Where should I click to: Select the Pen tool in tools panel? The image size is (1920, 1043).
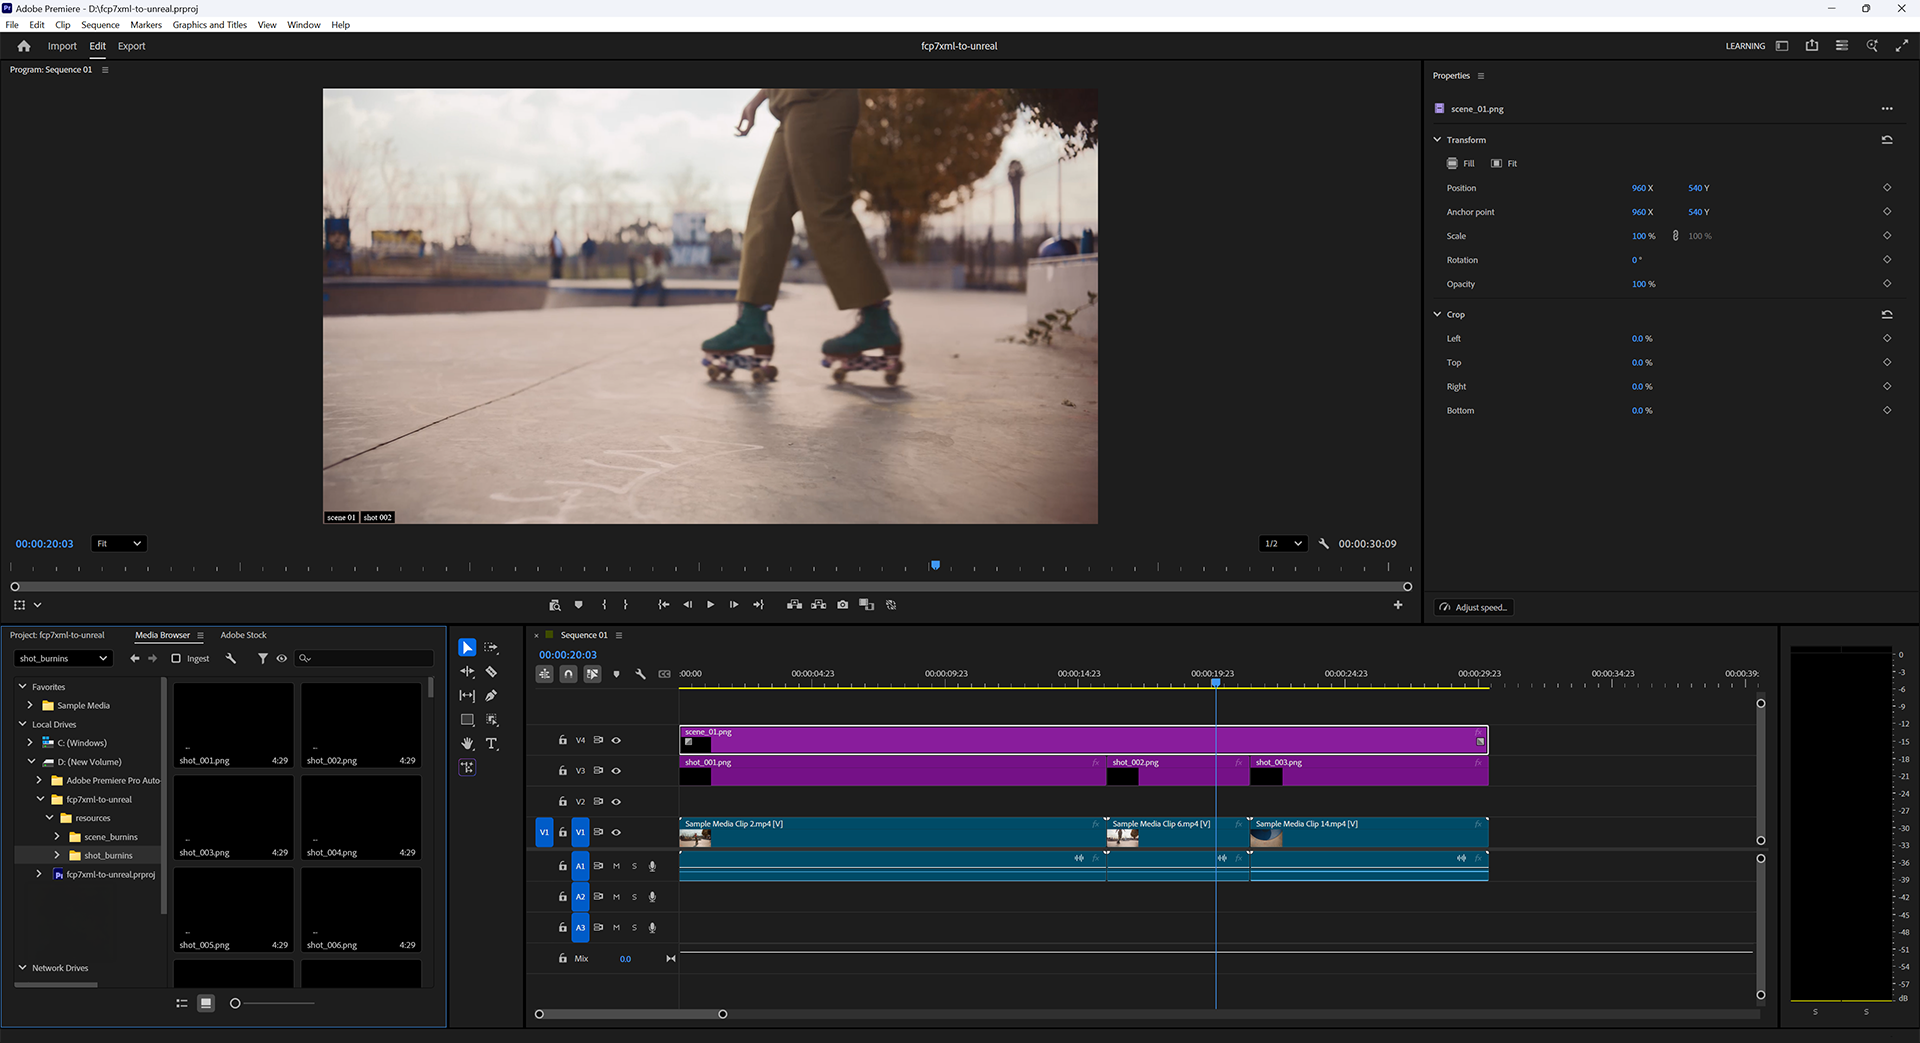491,696
